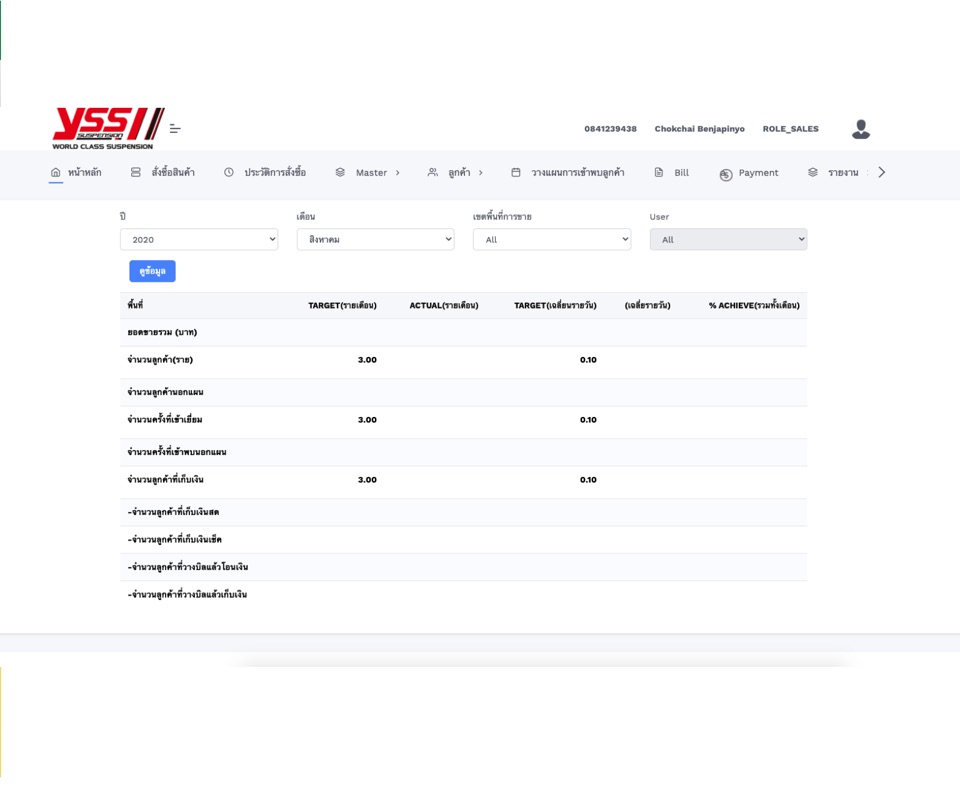Open the Bill menu item
Screen dimensions: 960x800
click(681, 173)
